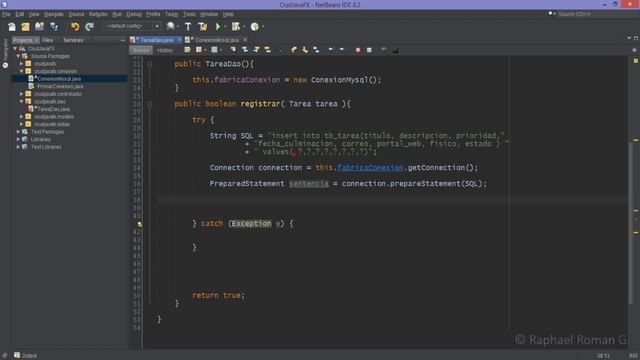Expand the Test Libraries node
Screen dimensions: 640x360
coord(18,147)
